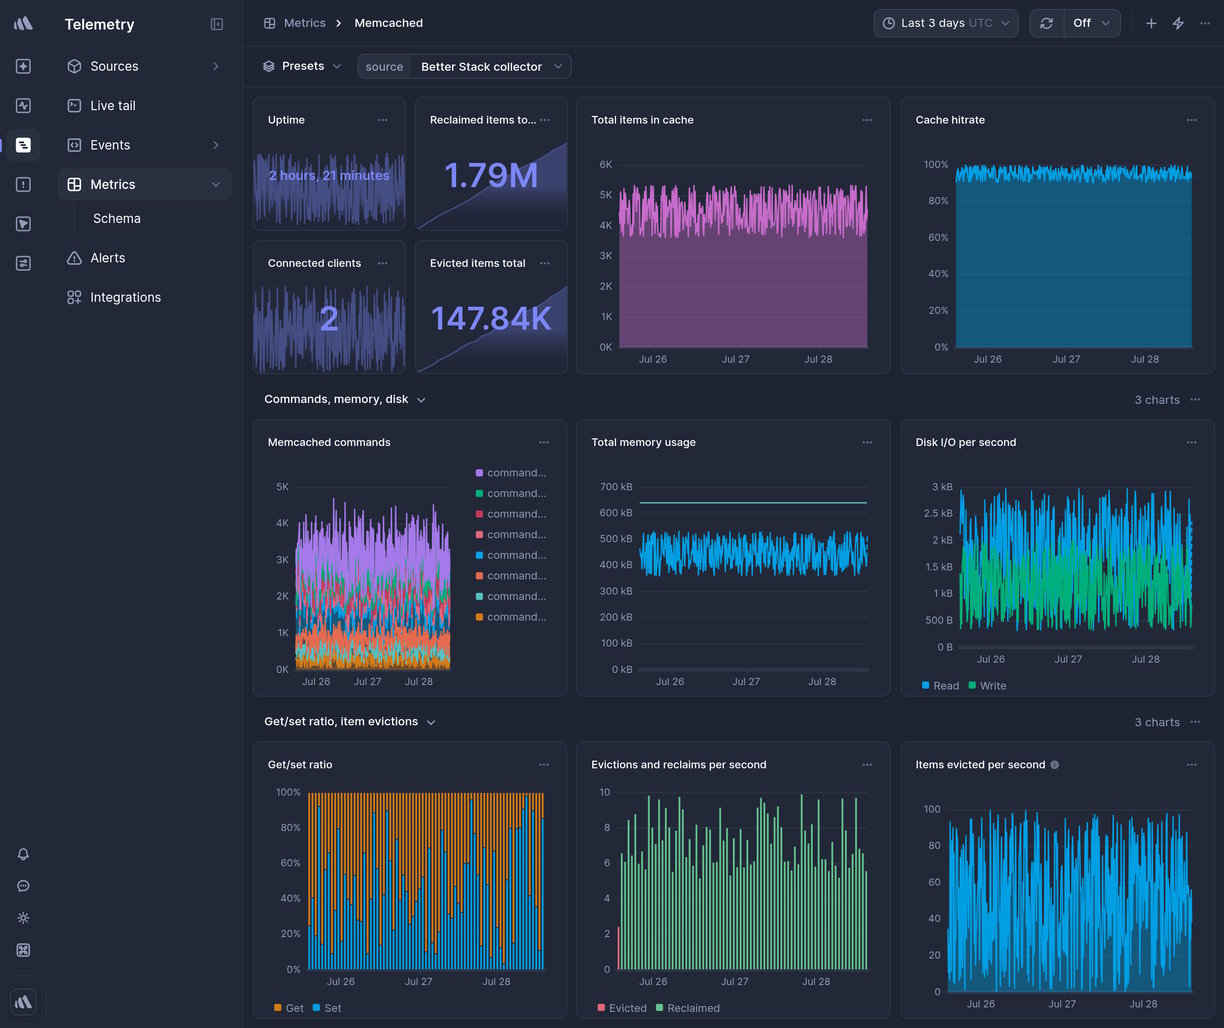1224x1028 pixels.
Task: Open Total items in cache options menu
Action: [x=867, y=120]
